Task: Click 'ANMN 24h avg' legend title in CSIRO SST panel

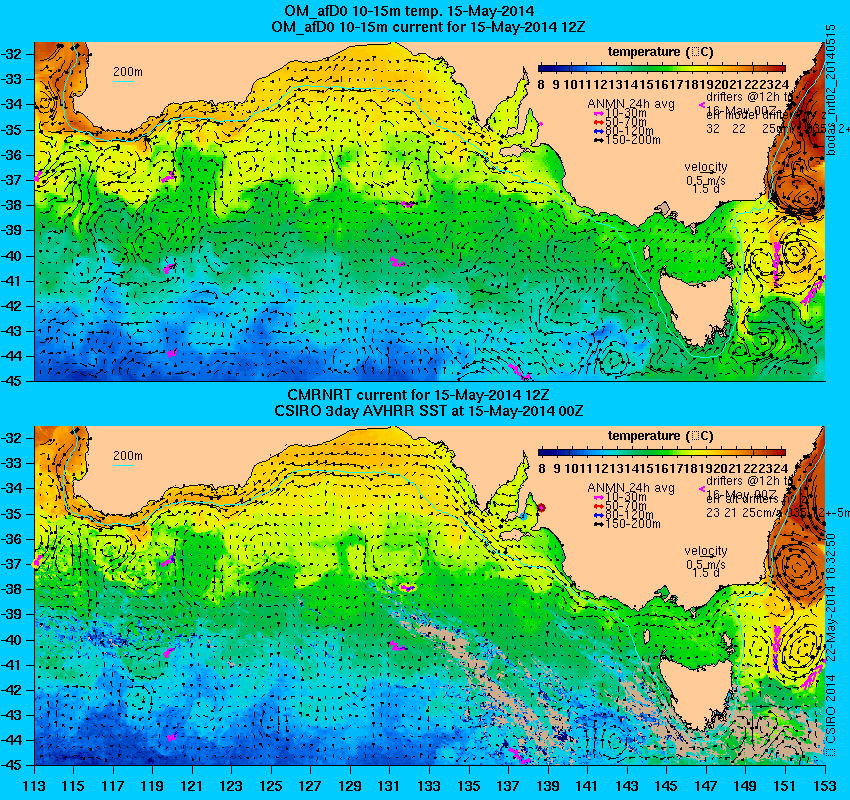Action: pyautogui.click(x=631, y=488)
